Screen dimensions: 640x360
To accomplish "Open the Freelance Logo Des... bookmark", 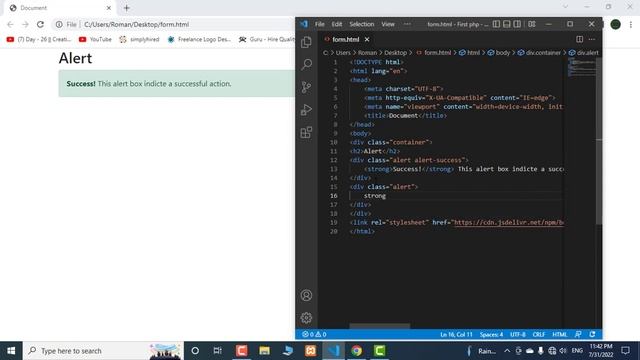I will [199, 39].
